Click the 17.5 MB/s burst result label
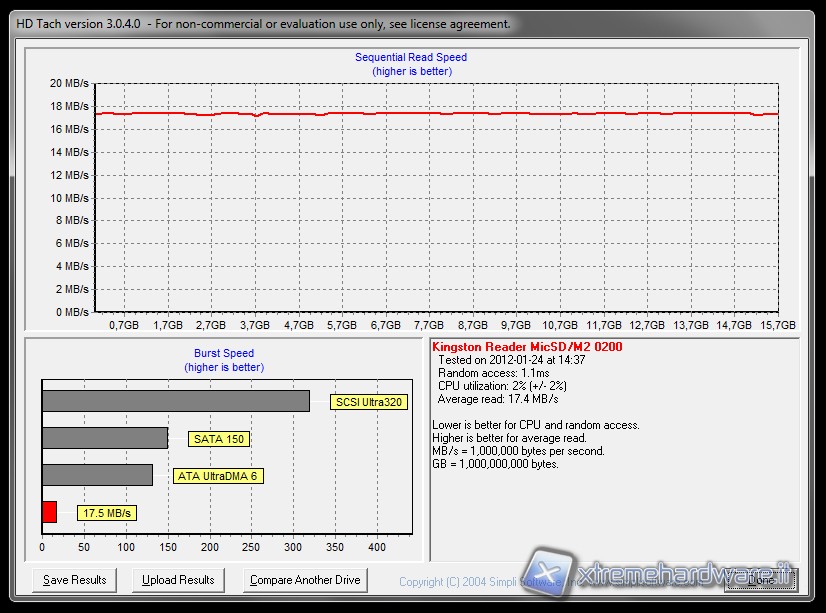The width and height of the screenshot is (826, 613). click(107, 513)
